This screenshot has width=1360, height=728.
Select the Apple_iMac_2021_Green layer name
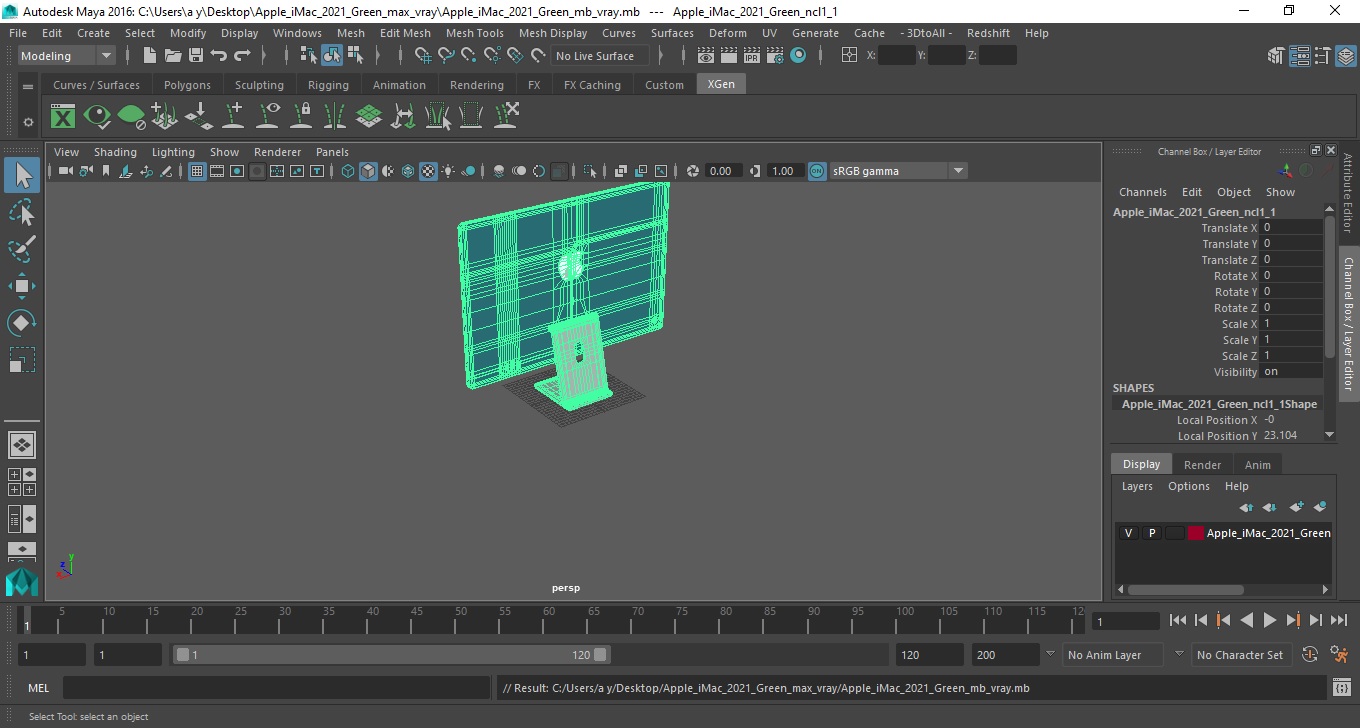click(1268, 533)
